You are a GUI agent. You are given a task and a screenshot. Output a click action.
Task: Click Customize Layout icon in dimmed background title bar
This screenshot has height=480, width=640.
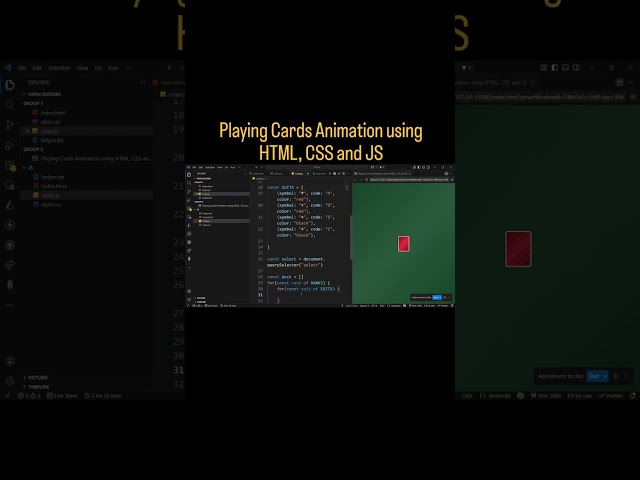tap(544, 67)
